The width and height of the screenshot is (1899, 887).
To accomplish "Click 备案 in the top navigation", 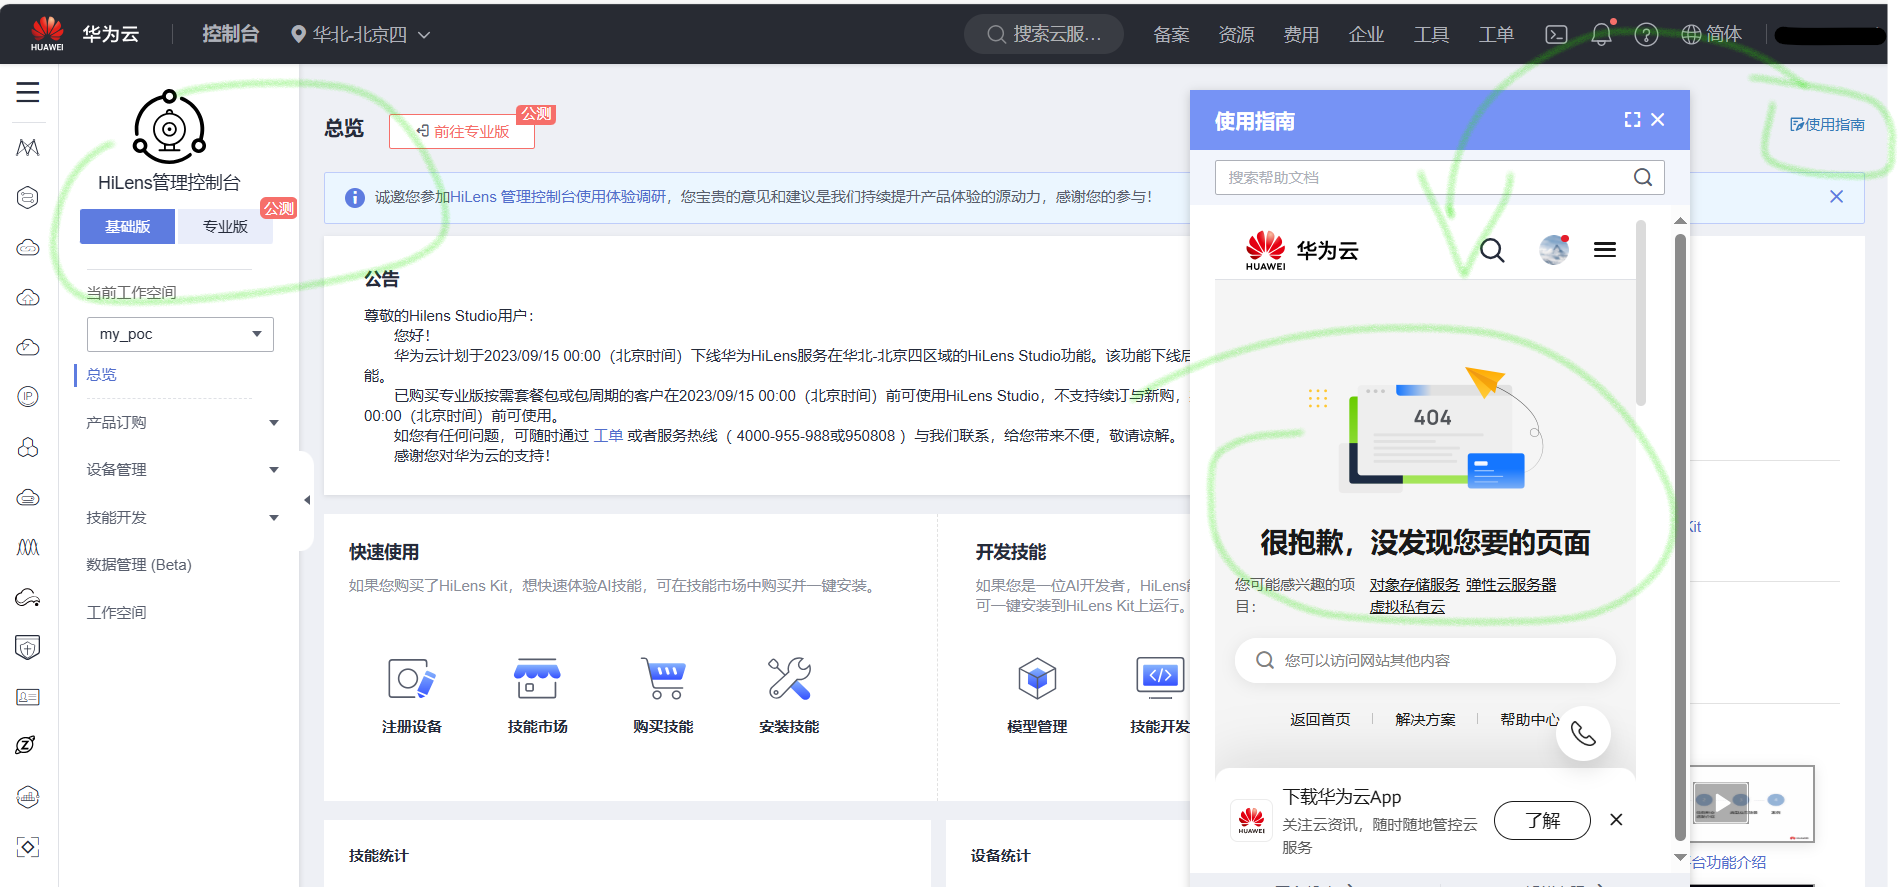I will (1171, 34).
